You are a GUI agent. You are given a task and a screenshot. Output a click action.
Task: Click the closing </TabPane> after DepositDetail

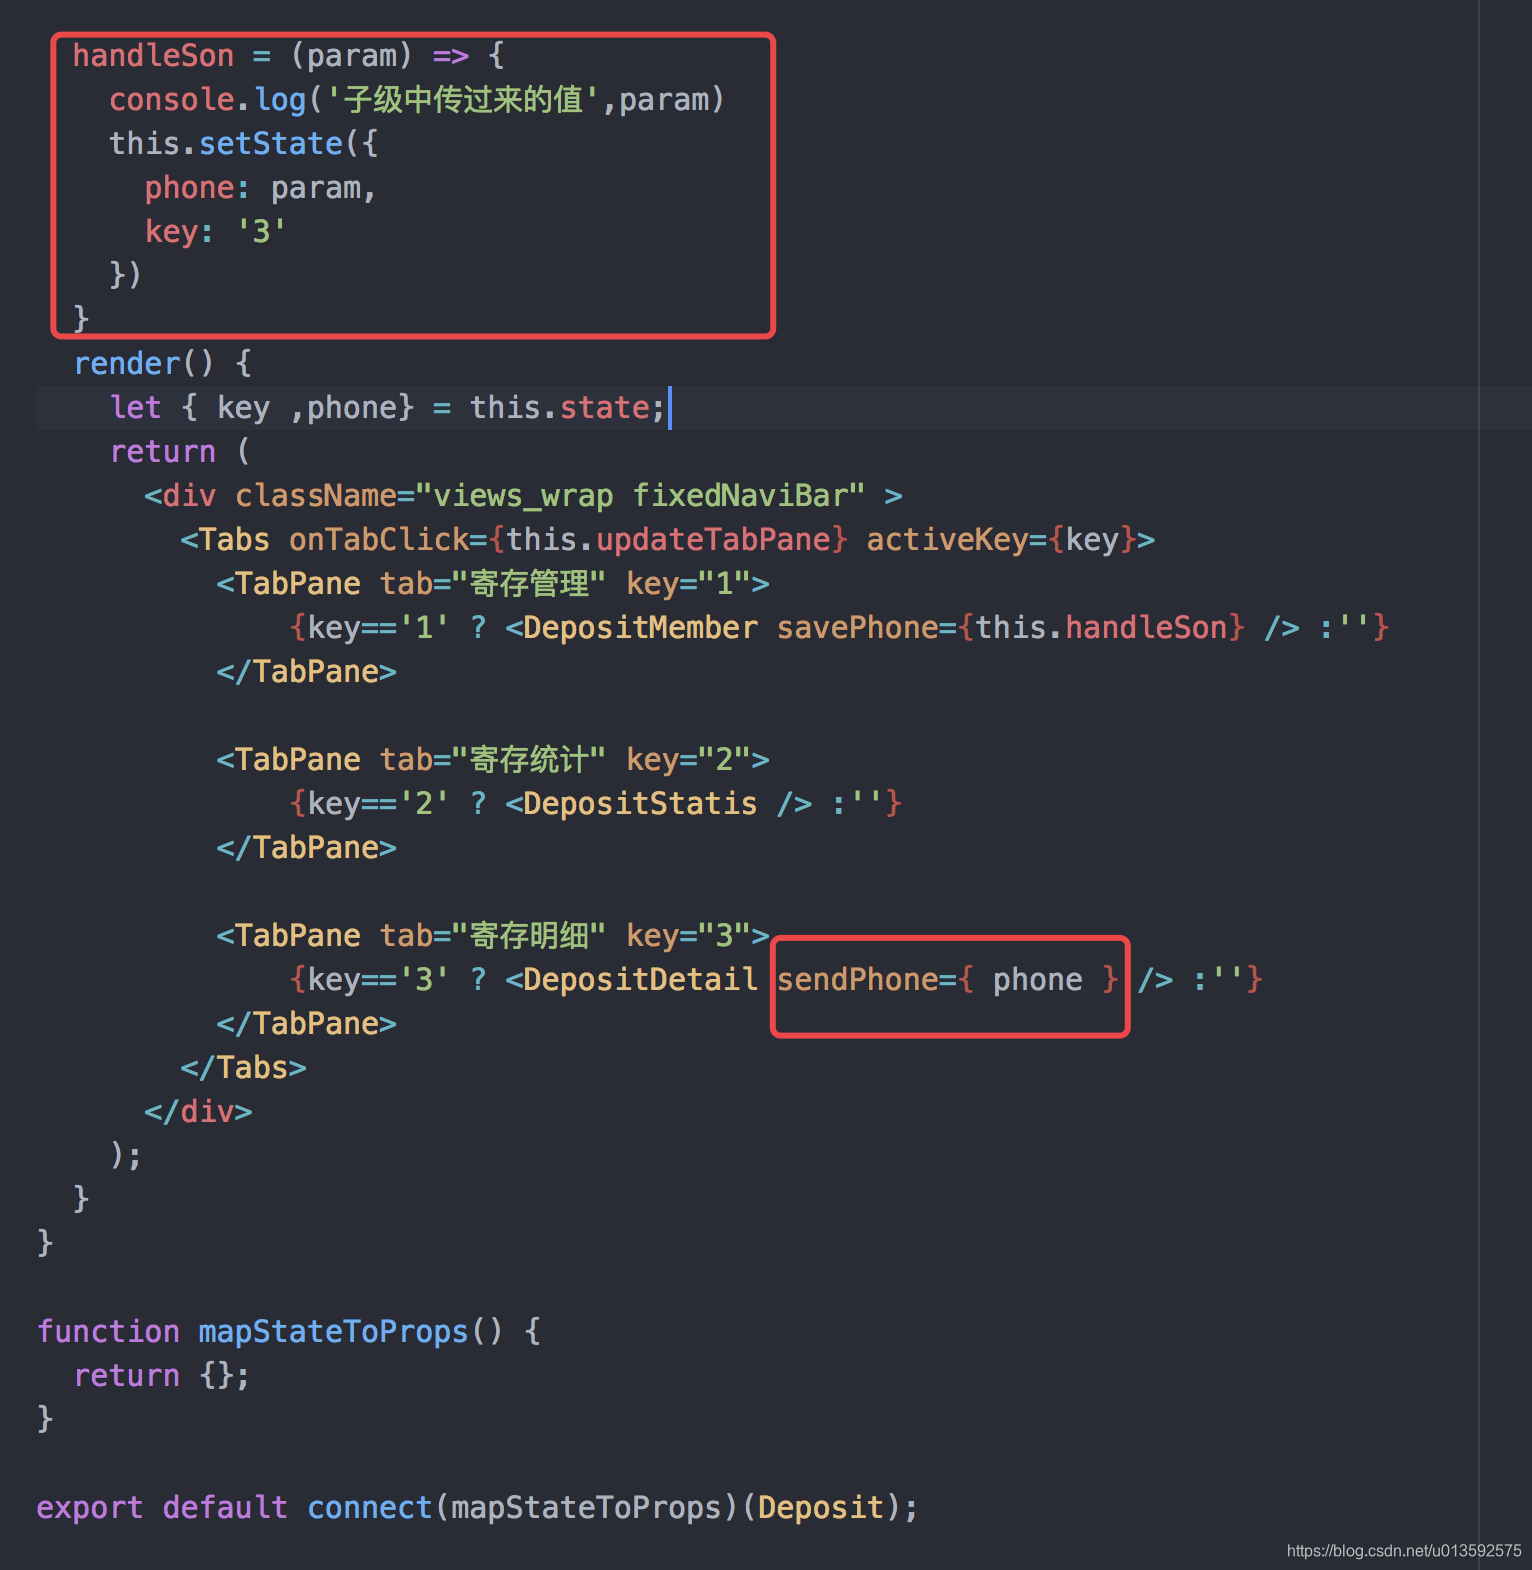[x=307, y=1024]
